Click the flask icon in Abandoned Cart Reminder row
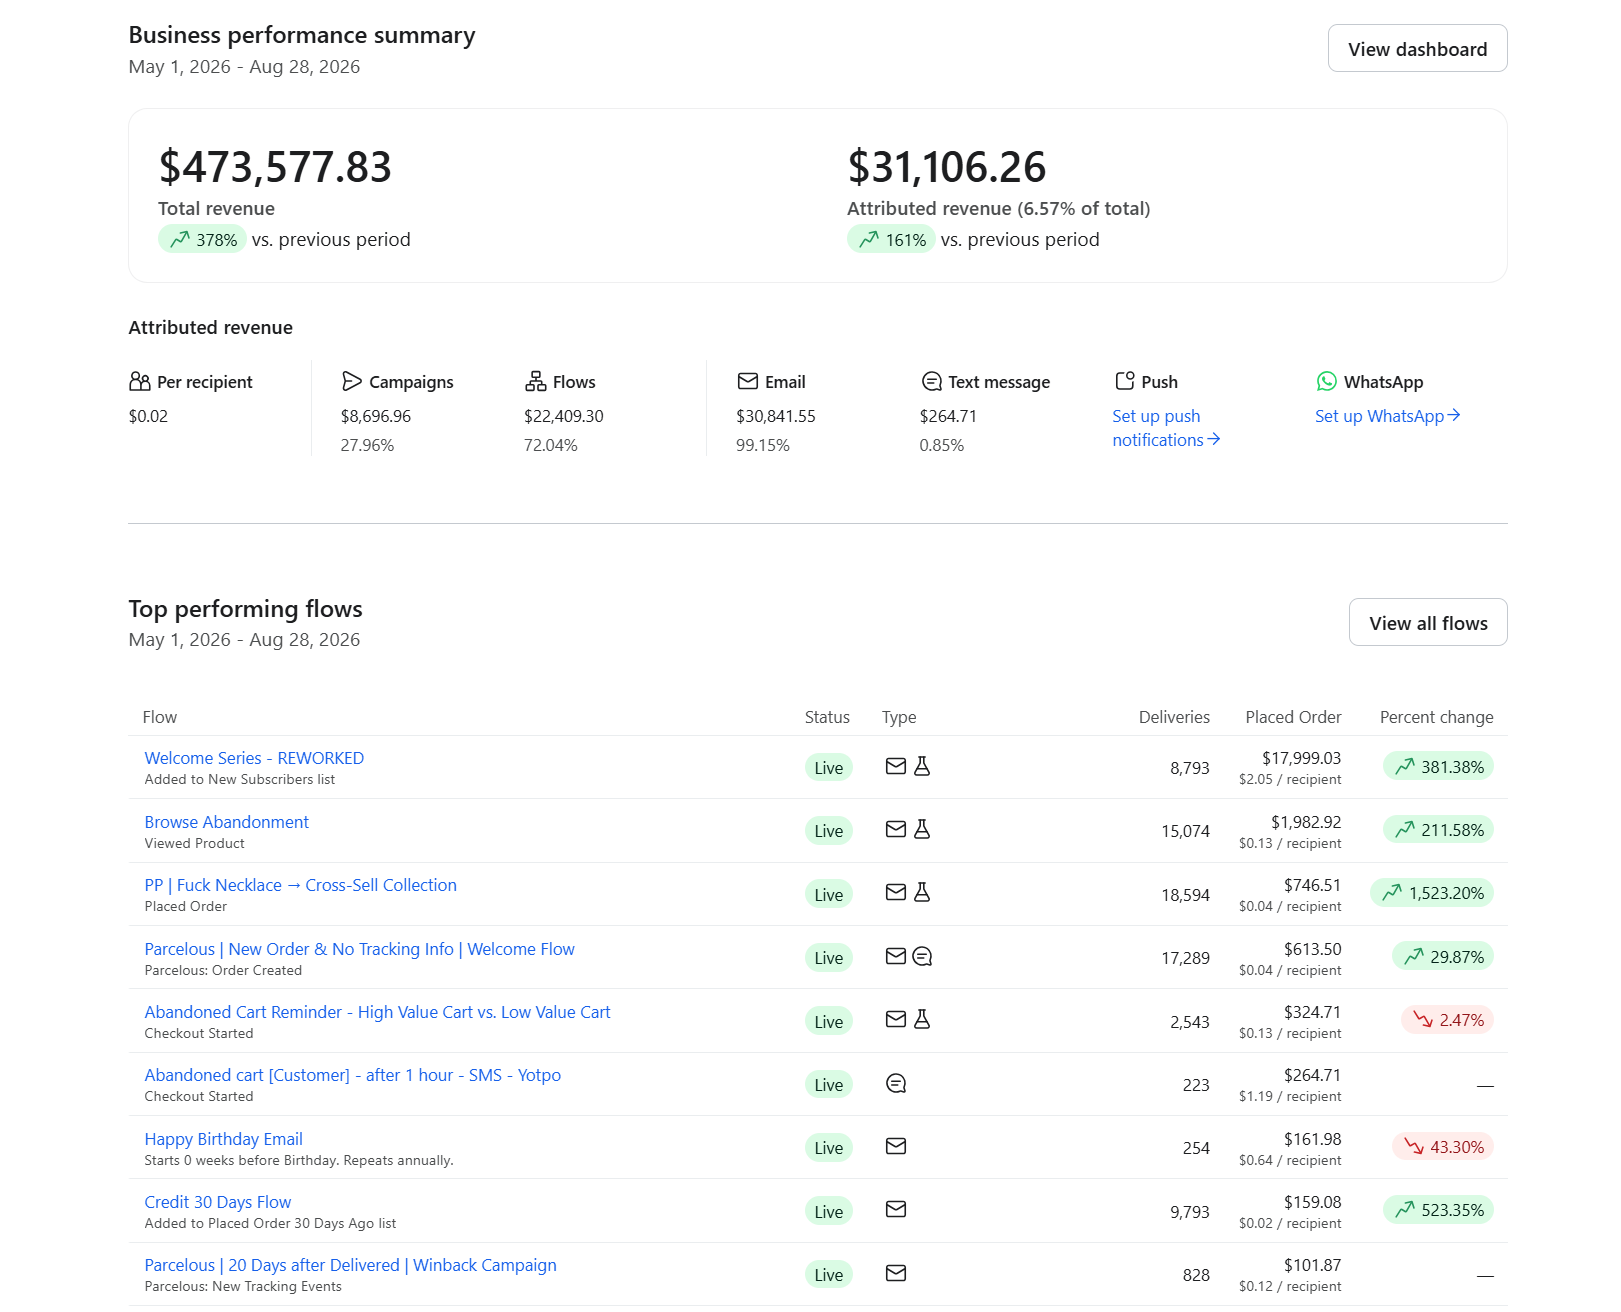This screenshot has width=1621, height=1312. point(922,1019)
